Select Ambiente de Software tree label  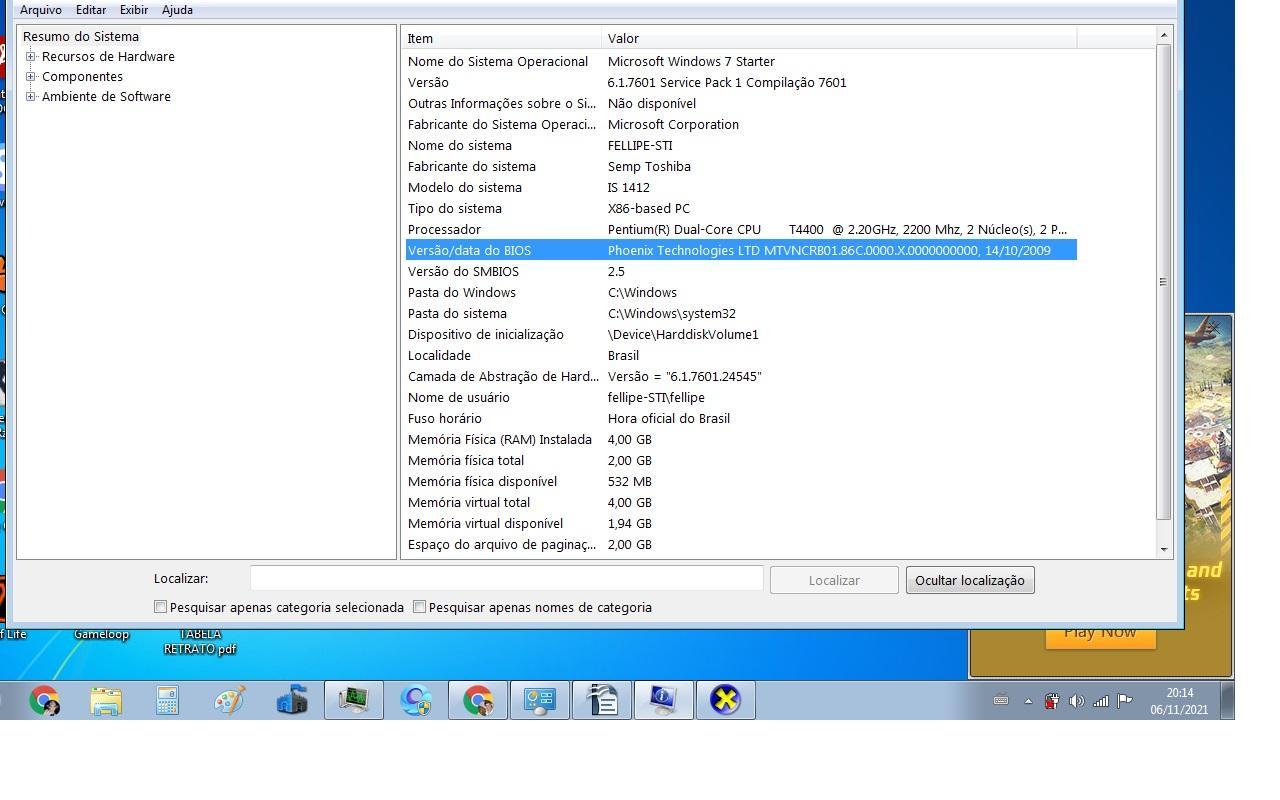[106, 96]
